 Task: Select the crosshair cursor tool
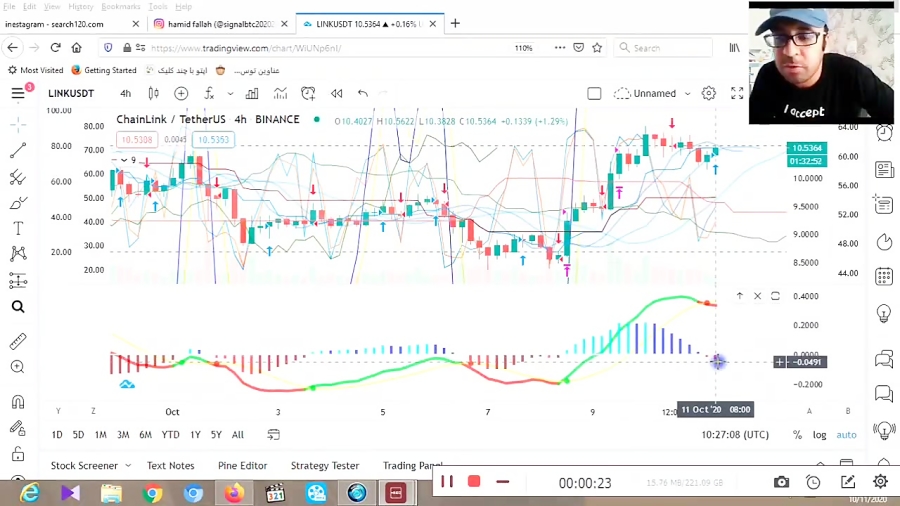coord(18,124)
